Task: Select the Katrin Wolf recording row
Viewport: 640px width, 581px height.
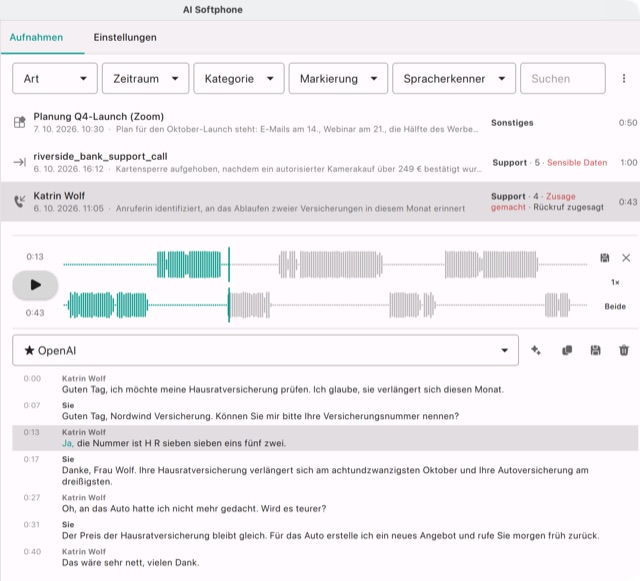Action: click(x=320, y=202)
